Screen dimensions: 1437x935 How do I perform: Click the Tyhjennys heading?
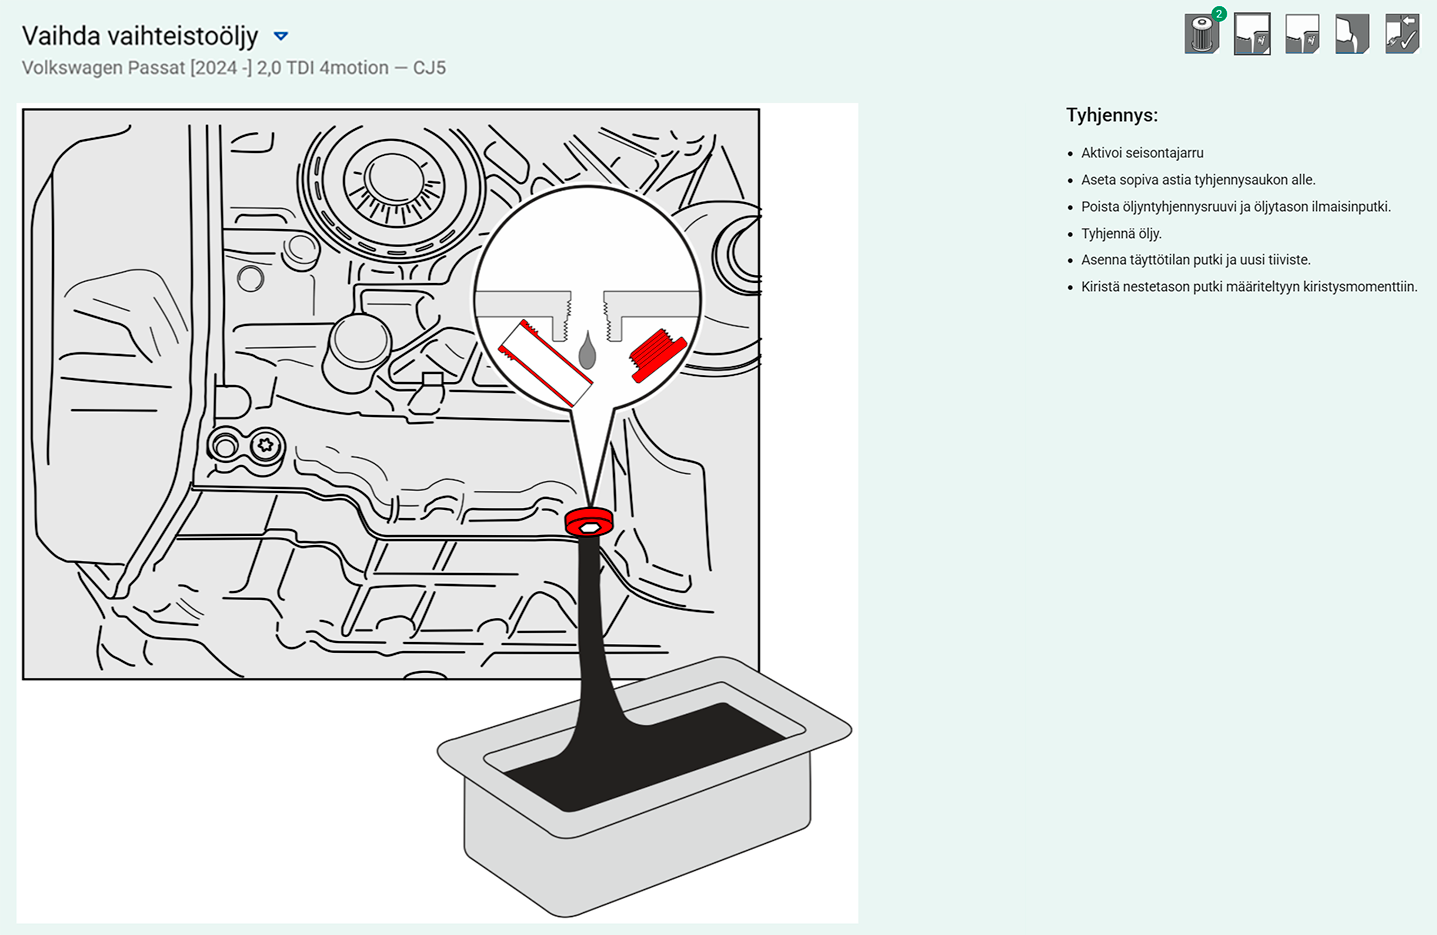pos(1112,115)
